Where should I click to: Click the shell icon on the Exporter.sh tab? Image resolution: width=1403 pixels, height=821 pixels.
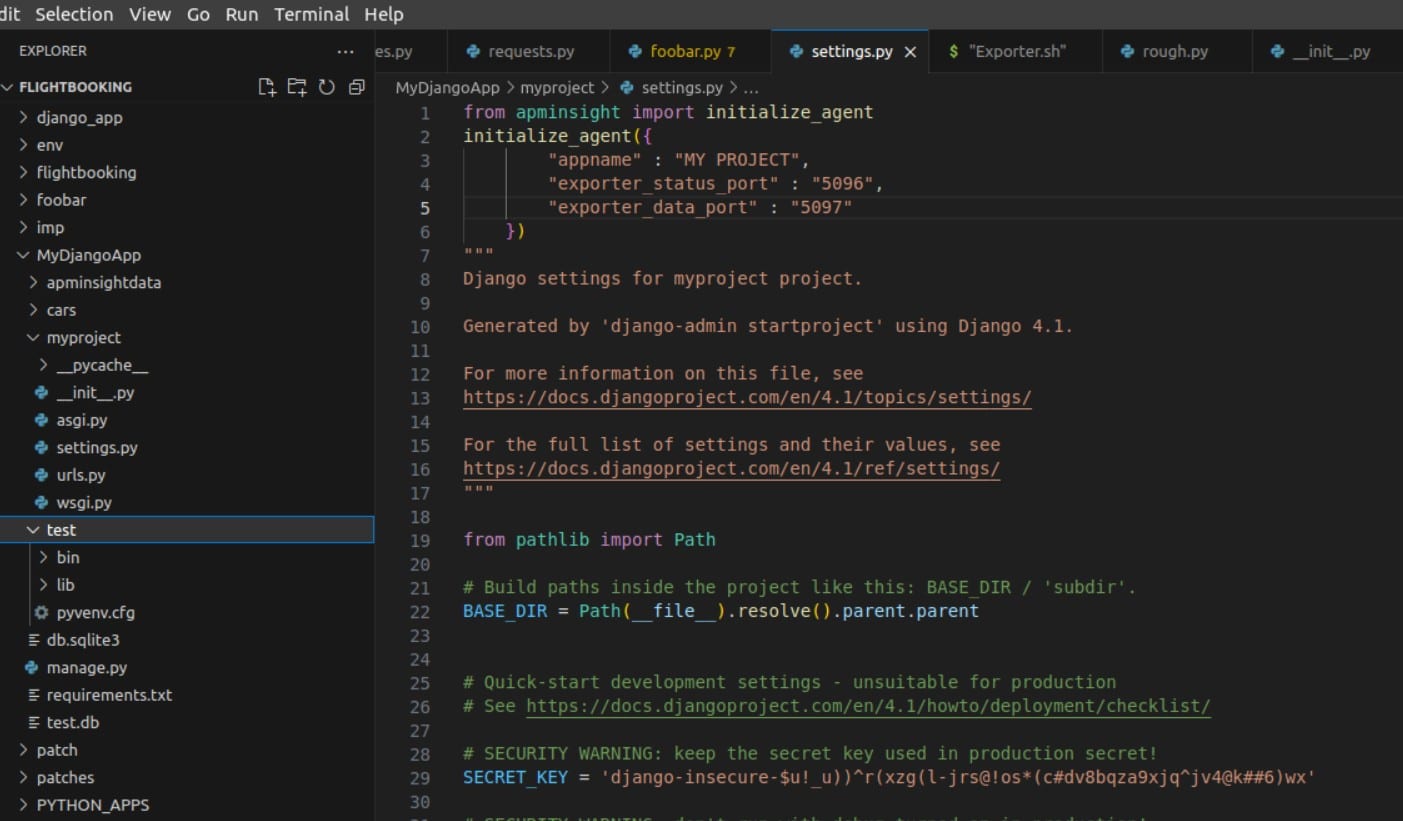tap(954, 51)
